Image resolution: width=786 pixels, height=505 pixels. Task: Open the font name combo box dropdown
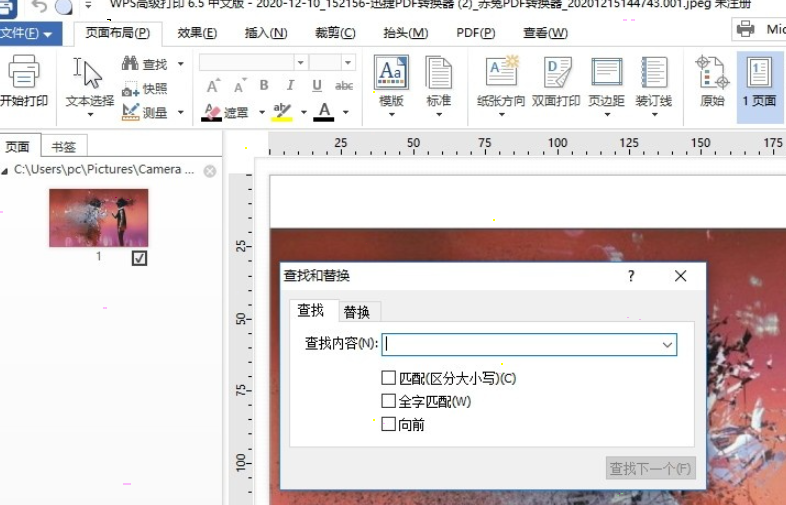click(x=300, y=63)
